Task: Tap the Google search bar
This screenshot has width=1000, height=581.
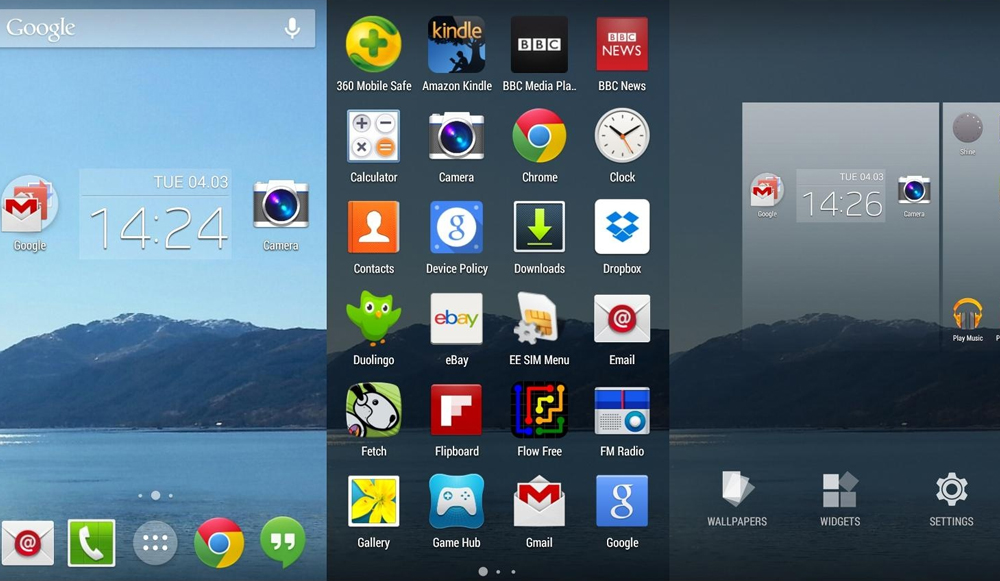Action: [158, 28]
